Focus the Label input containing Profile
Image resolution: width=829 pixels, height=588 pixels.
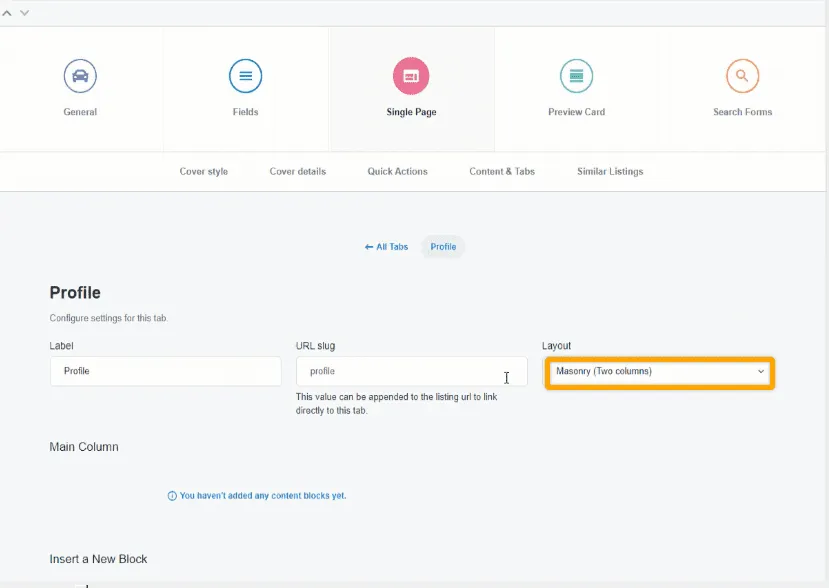pos(165,371)
